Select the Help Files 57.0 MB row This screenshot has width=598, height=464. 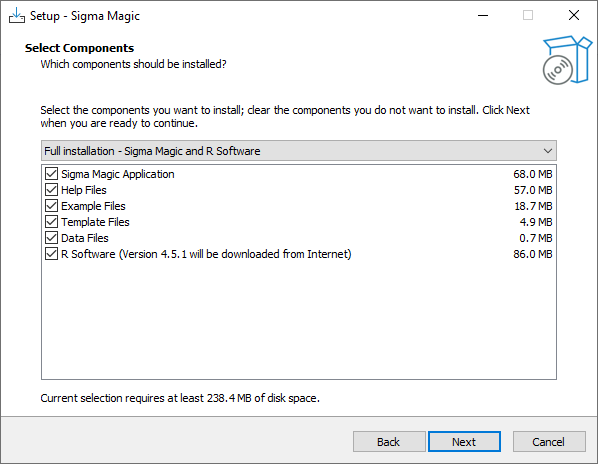click(x=299, y=190)
